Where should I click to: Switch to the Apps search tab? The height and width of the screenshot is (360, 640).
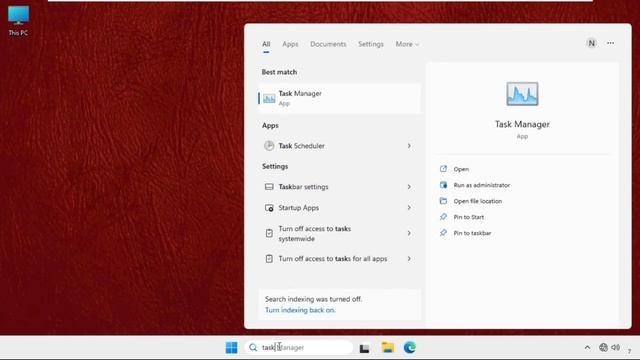click(x=290, y=44)
